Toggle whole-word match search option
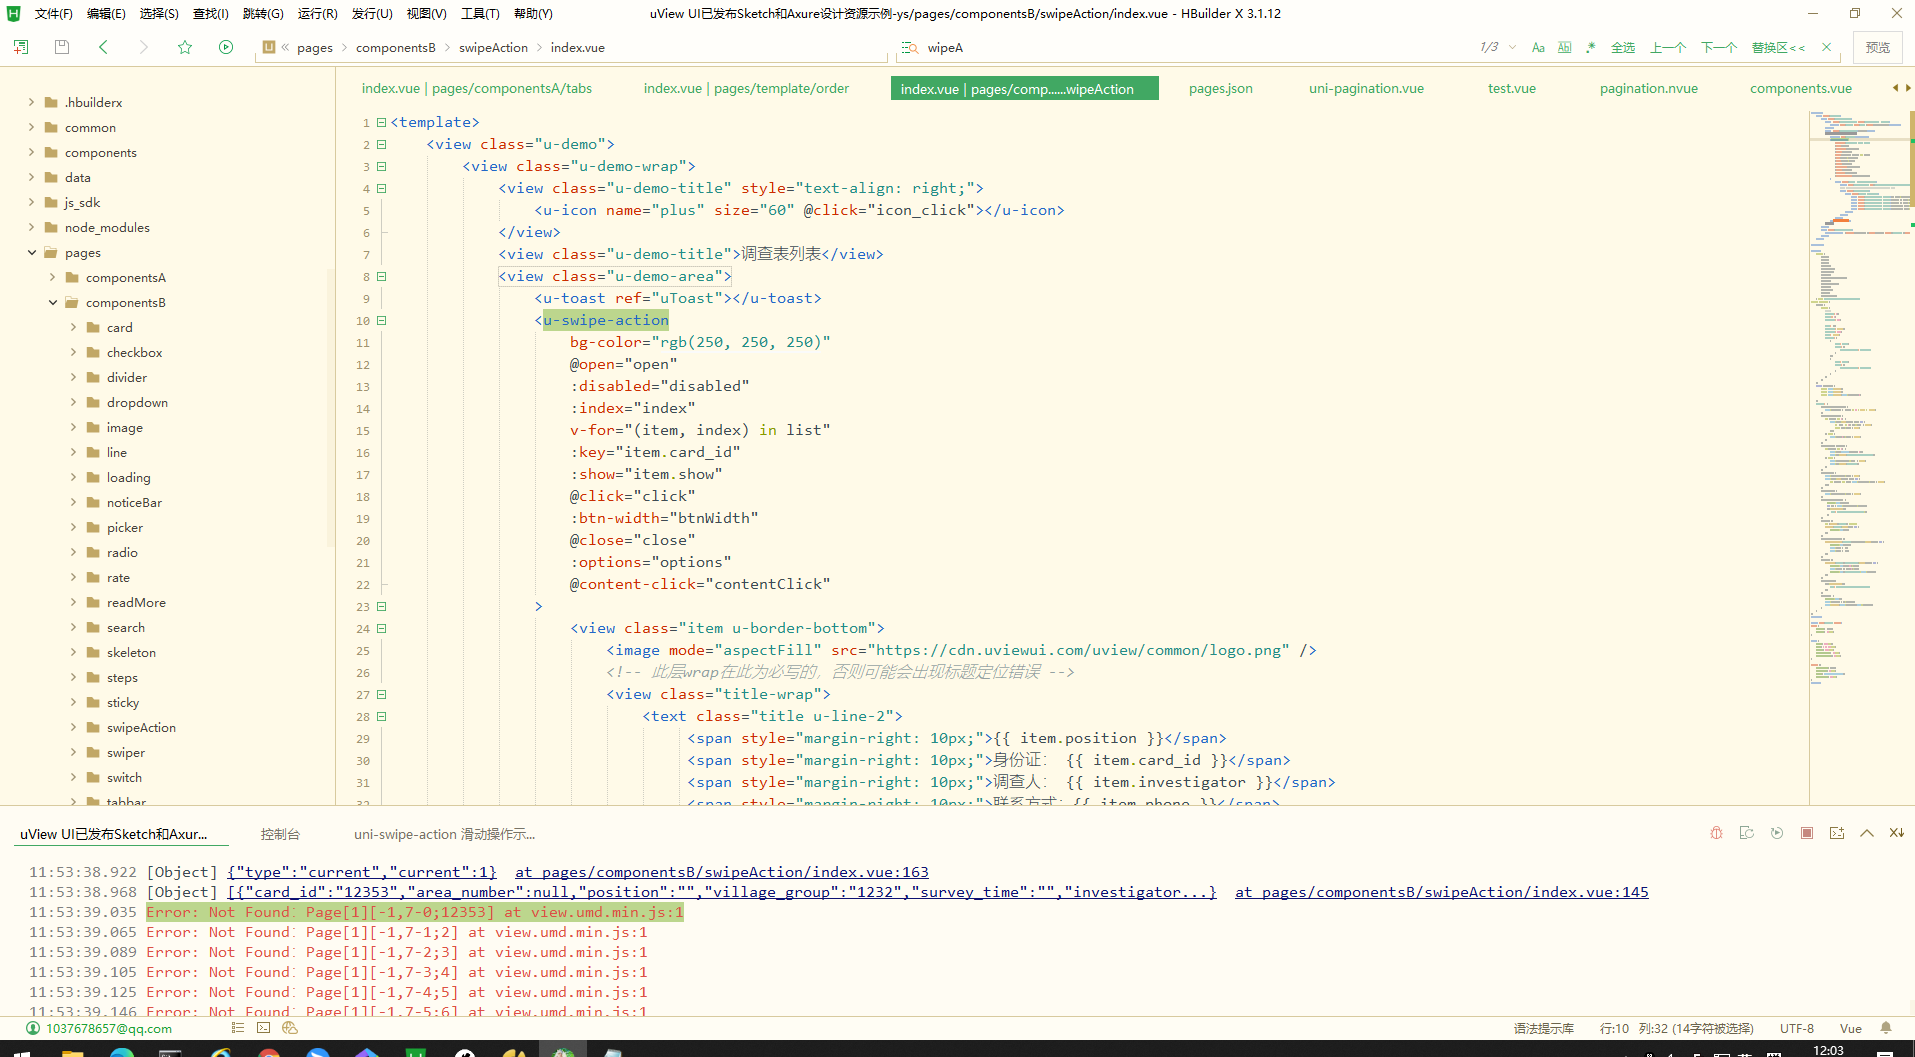This screenshot has width=1915, height=1057. tap(1564, 48)
